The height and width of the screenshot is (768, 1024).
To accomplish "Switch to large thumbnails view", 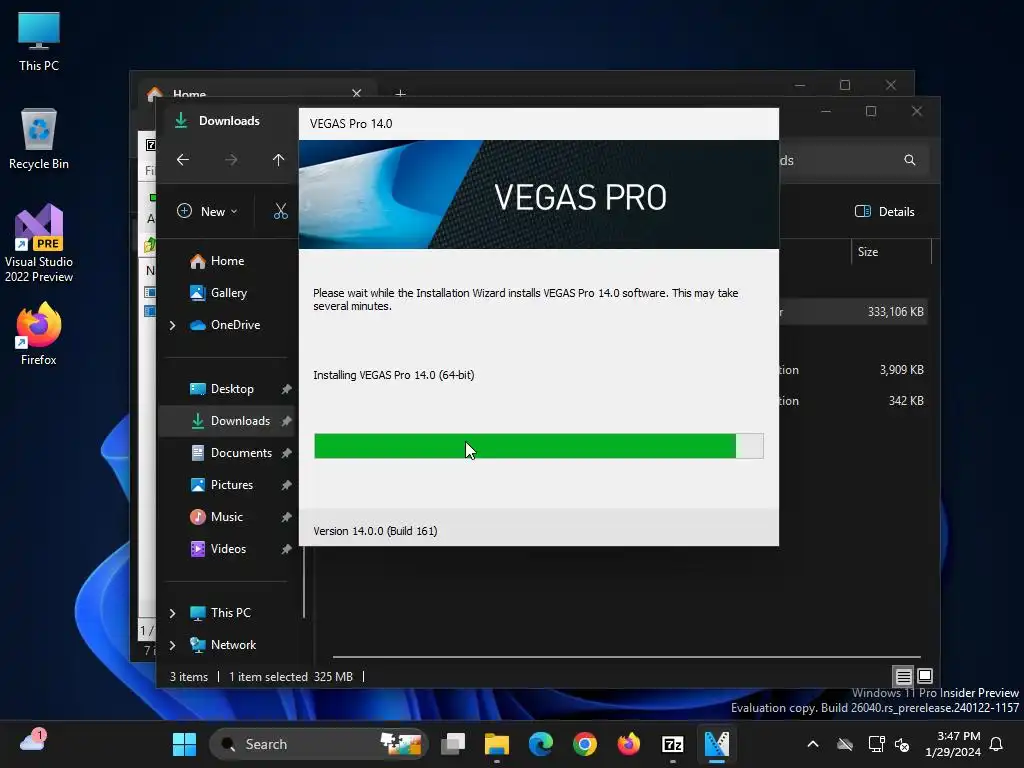I will point(925,676).
